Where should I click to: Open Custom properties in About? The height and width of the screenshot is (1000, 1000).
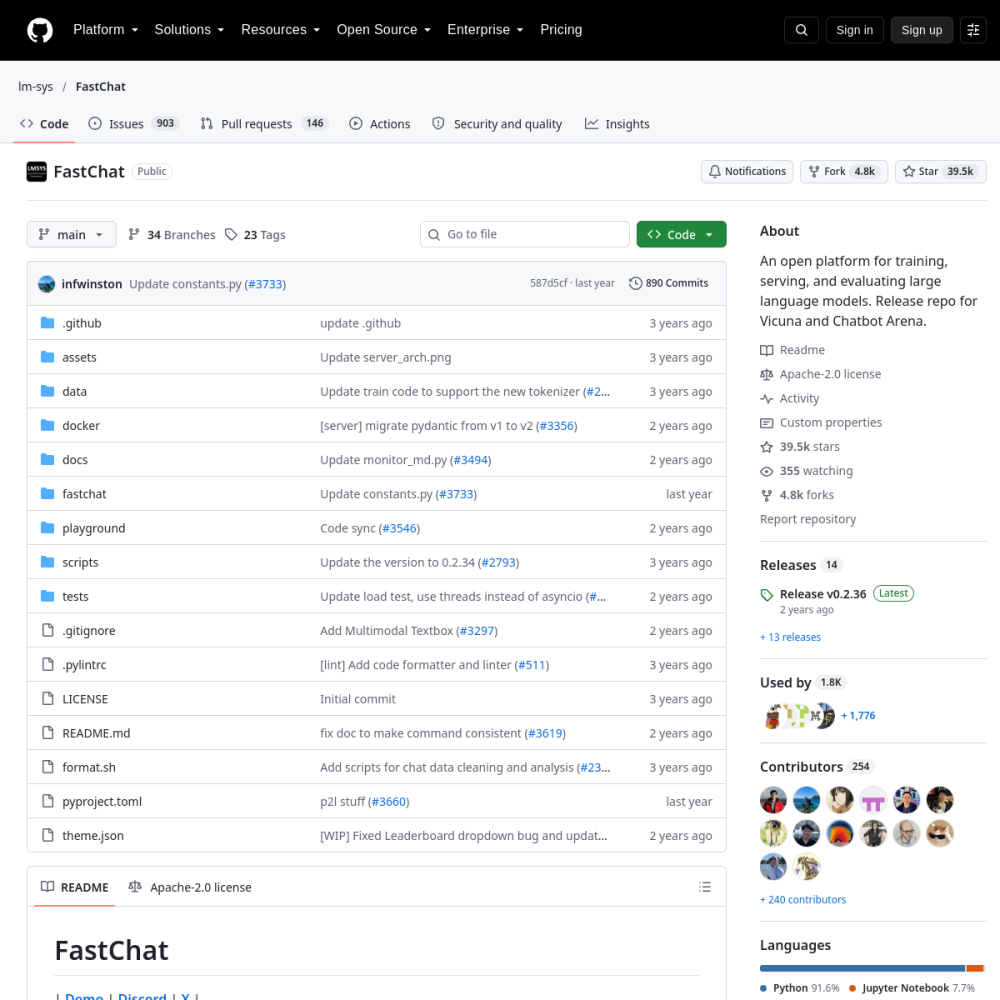click(821, 423)
